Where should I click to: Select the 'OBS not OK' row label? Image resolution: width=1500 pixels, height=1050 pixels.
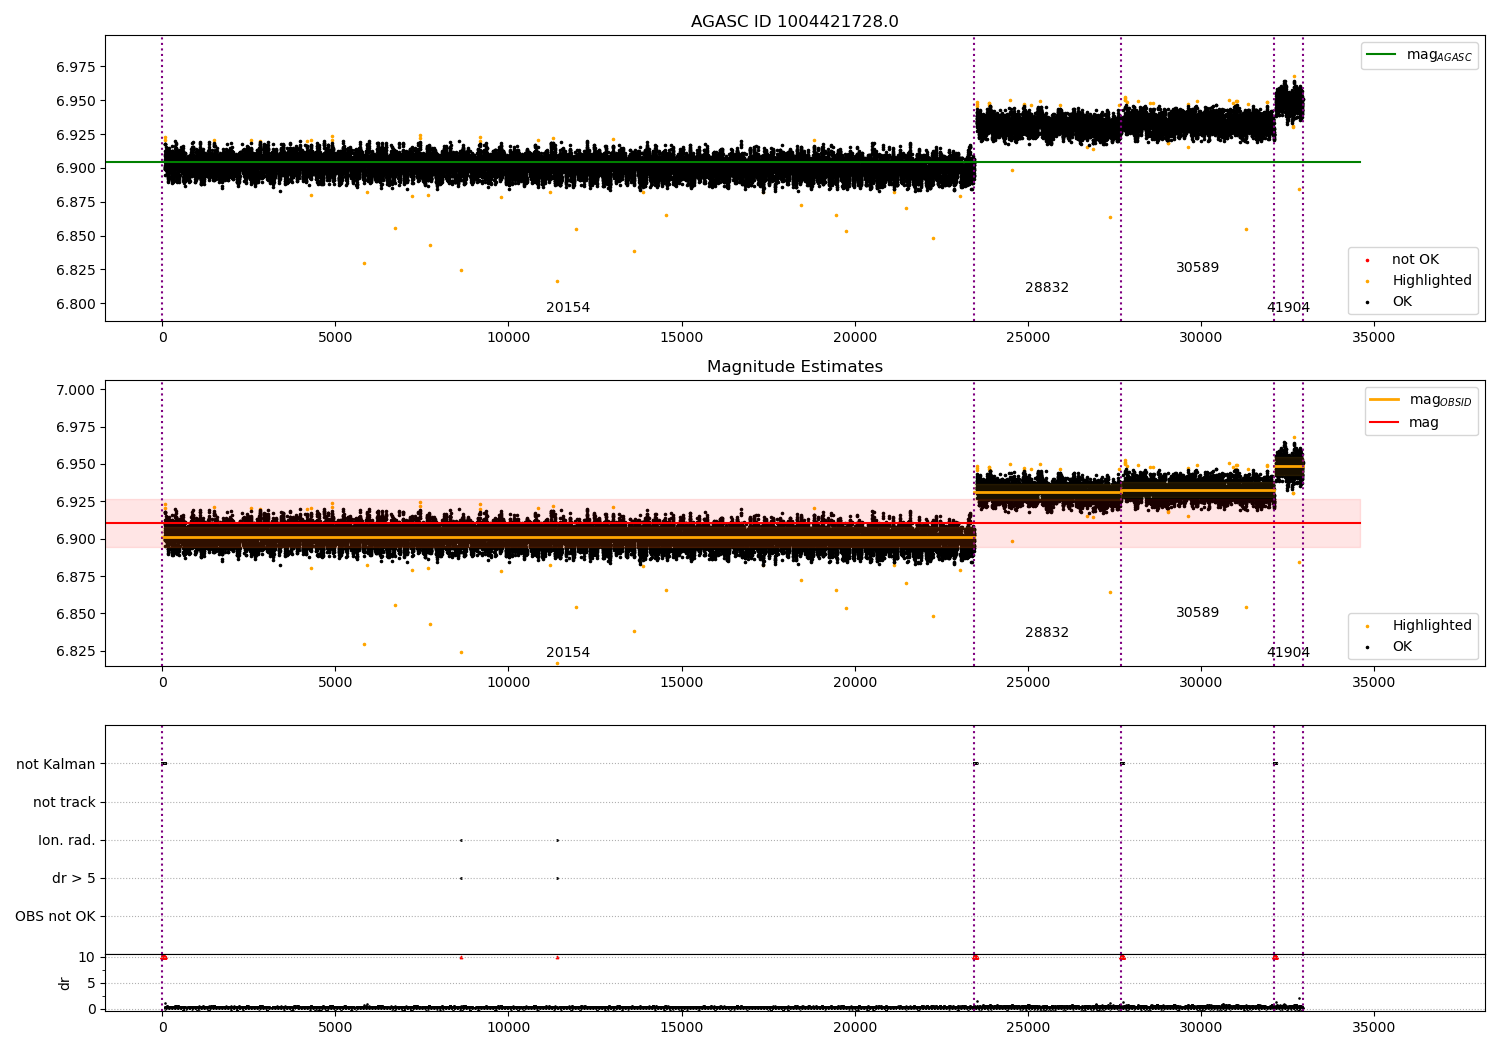point(55,917)
